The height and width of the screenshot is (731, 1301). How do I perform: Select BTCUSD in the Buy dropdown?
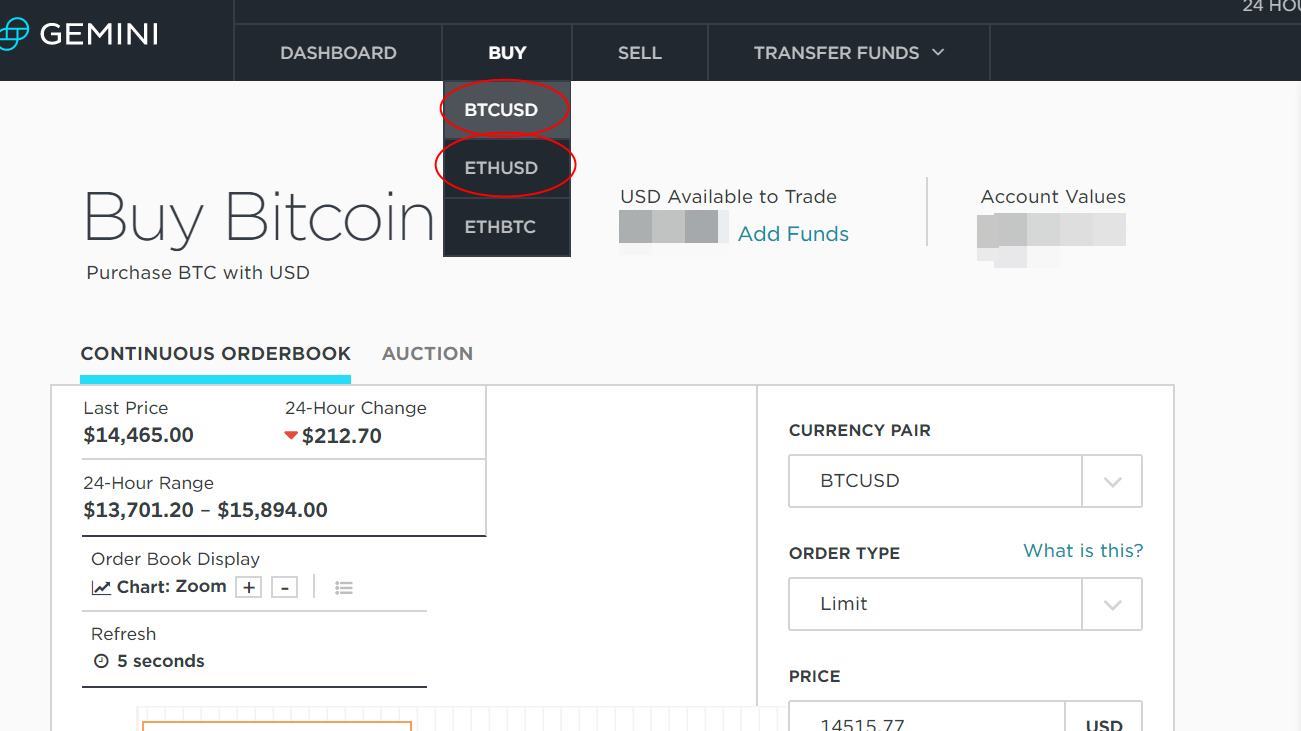click(503, 110)
